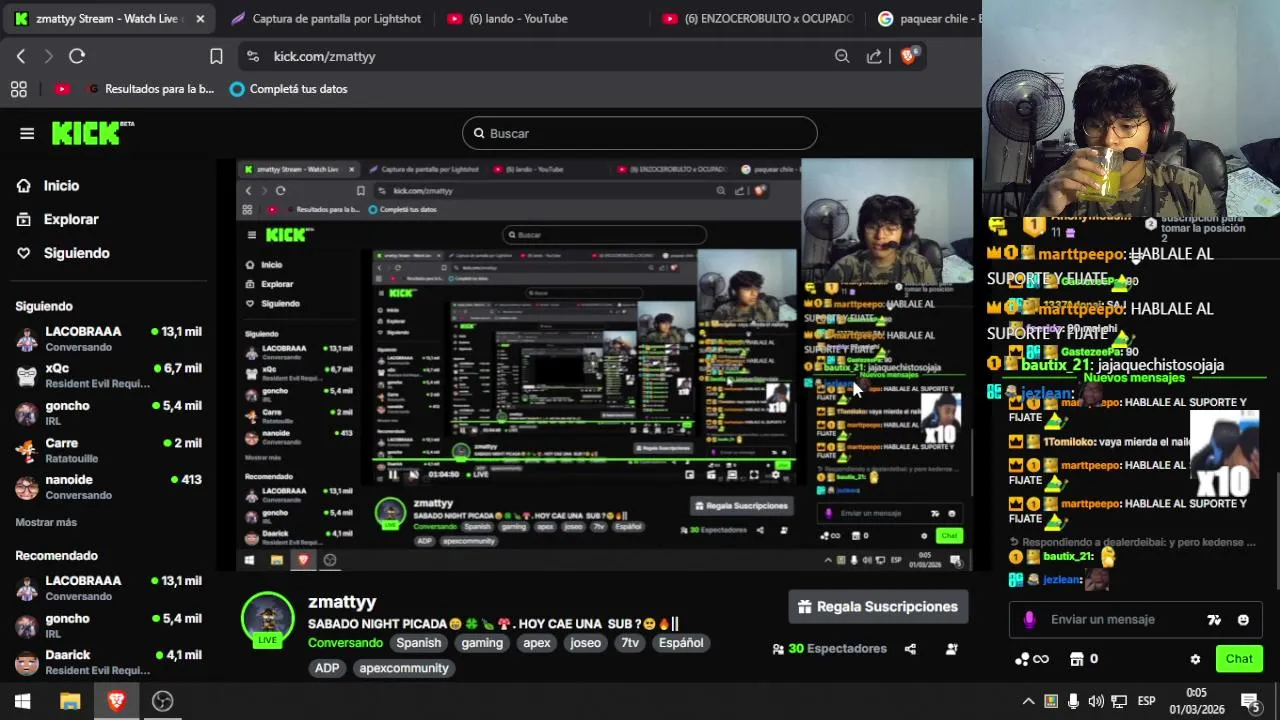Click the Spanish tag

click(418, 643)
